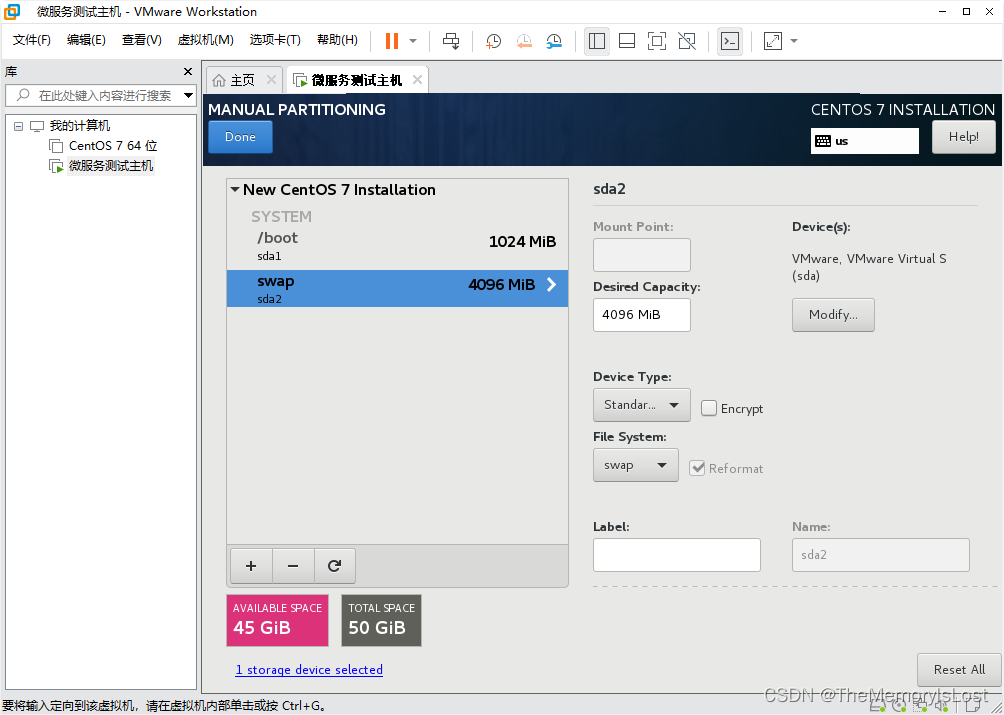The height and width of the screenshot is (715, 1004).
Task: Click the VMware Workstation app logo icon
Action: point(12,12)
